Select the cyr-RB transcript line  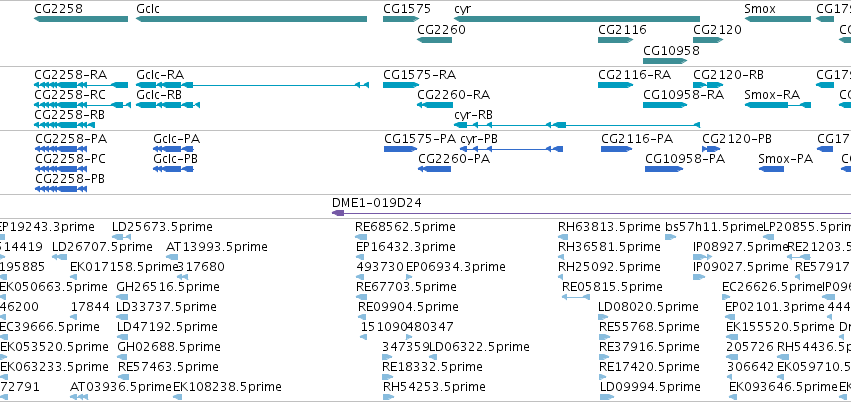click(x=577, y=125)
